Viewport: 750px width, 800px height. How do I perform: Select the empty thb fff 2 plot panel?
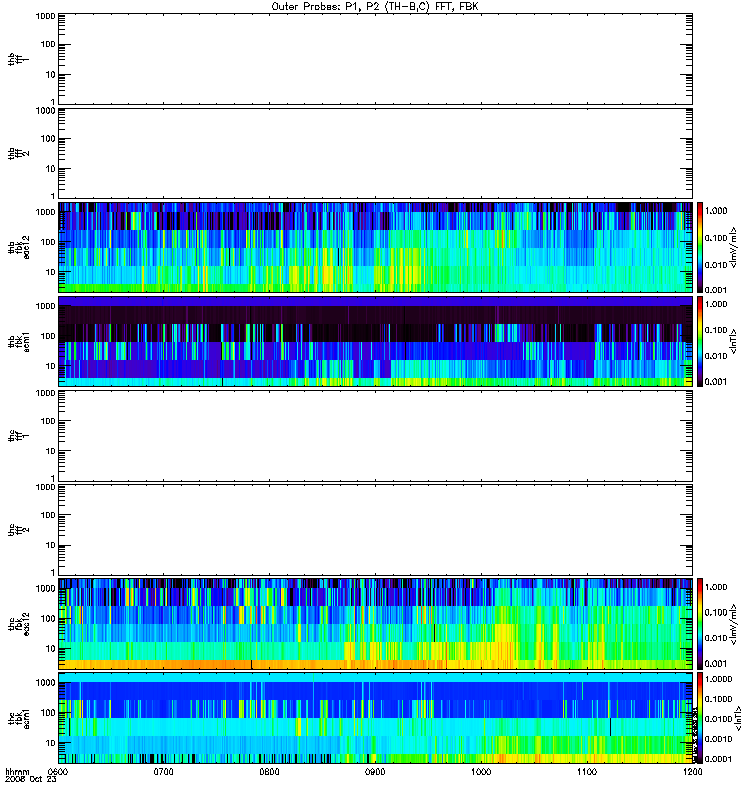[x=376, y=153]
